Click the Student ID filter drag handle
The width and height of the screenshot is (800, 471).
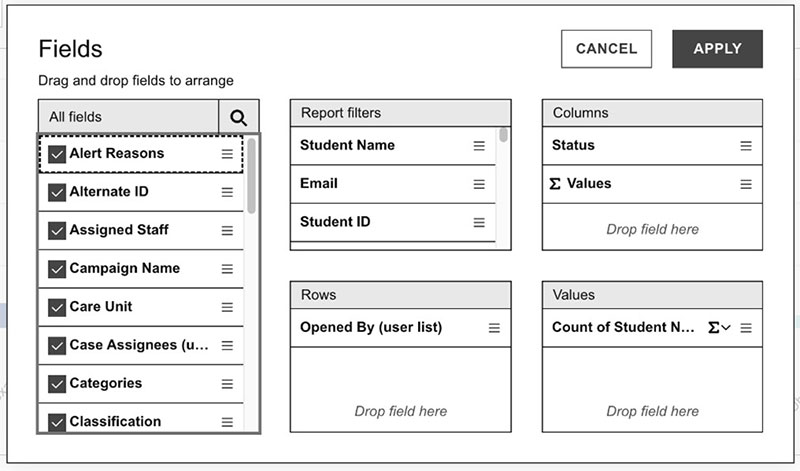click(x=479, y=222)
